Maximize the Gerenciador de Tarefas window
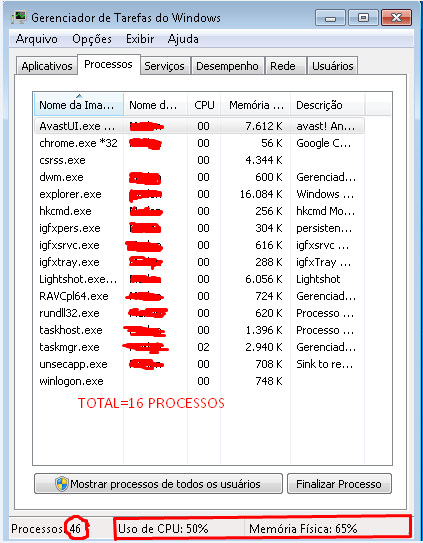Viewport: 423px width, 543px height. click(x=363, y=17)
